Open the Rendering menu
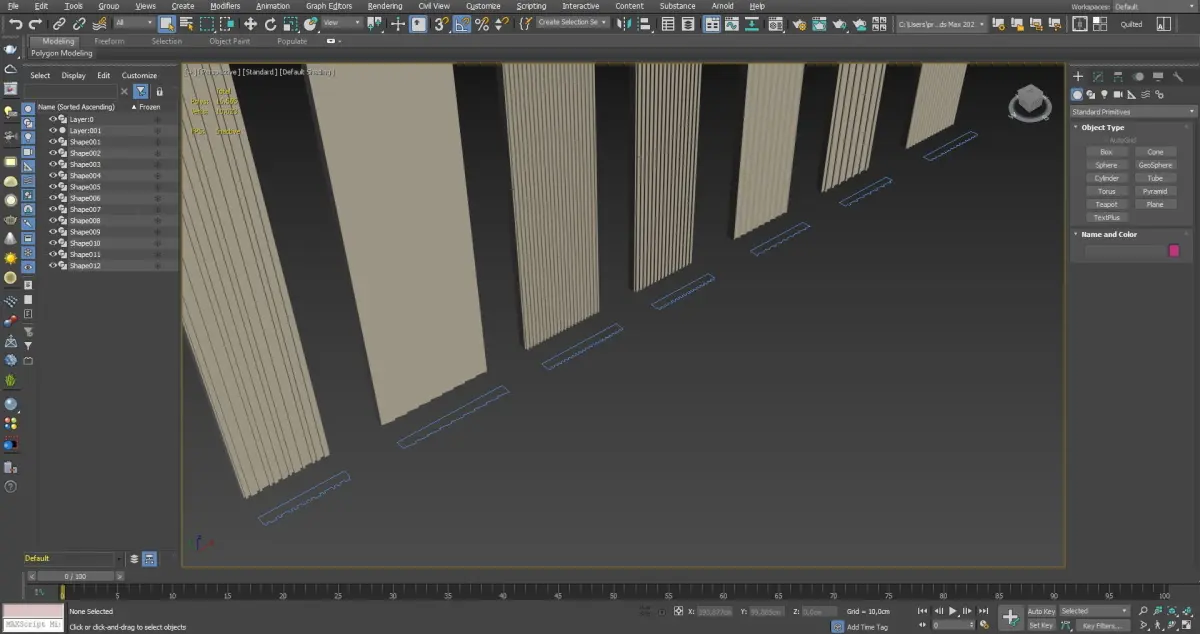Image resolution: width=1200 pixels, height=634 pixels. point(385,6)
